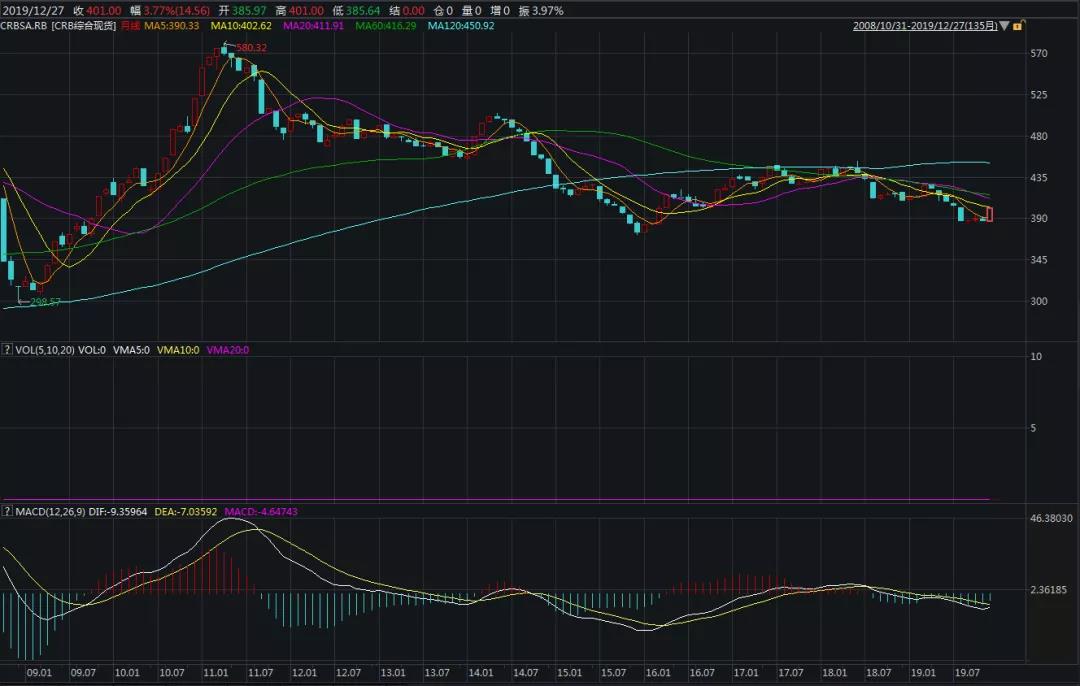Click the DEA:-7.03592 readout

tap(185, 512)
